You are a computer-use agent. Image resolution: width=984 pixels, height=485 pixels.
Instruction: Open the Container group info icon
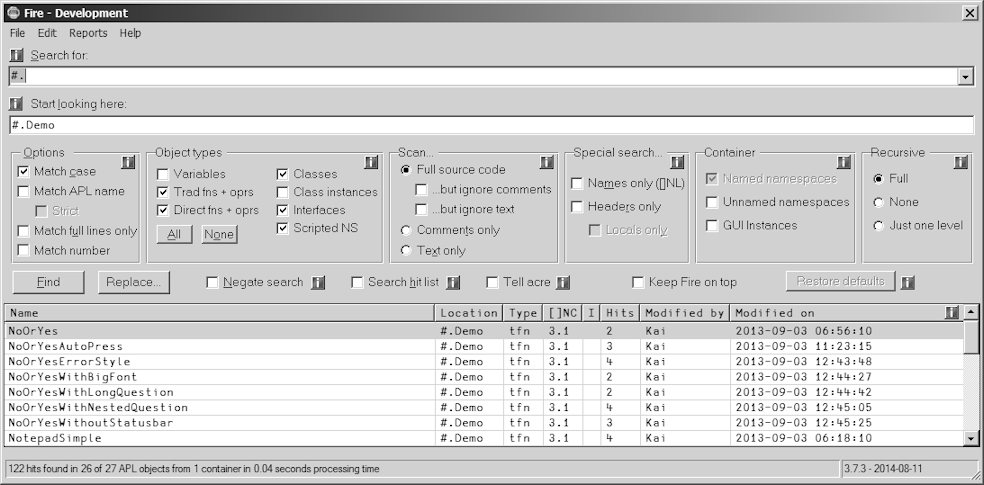click(x=844, y=163)
